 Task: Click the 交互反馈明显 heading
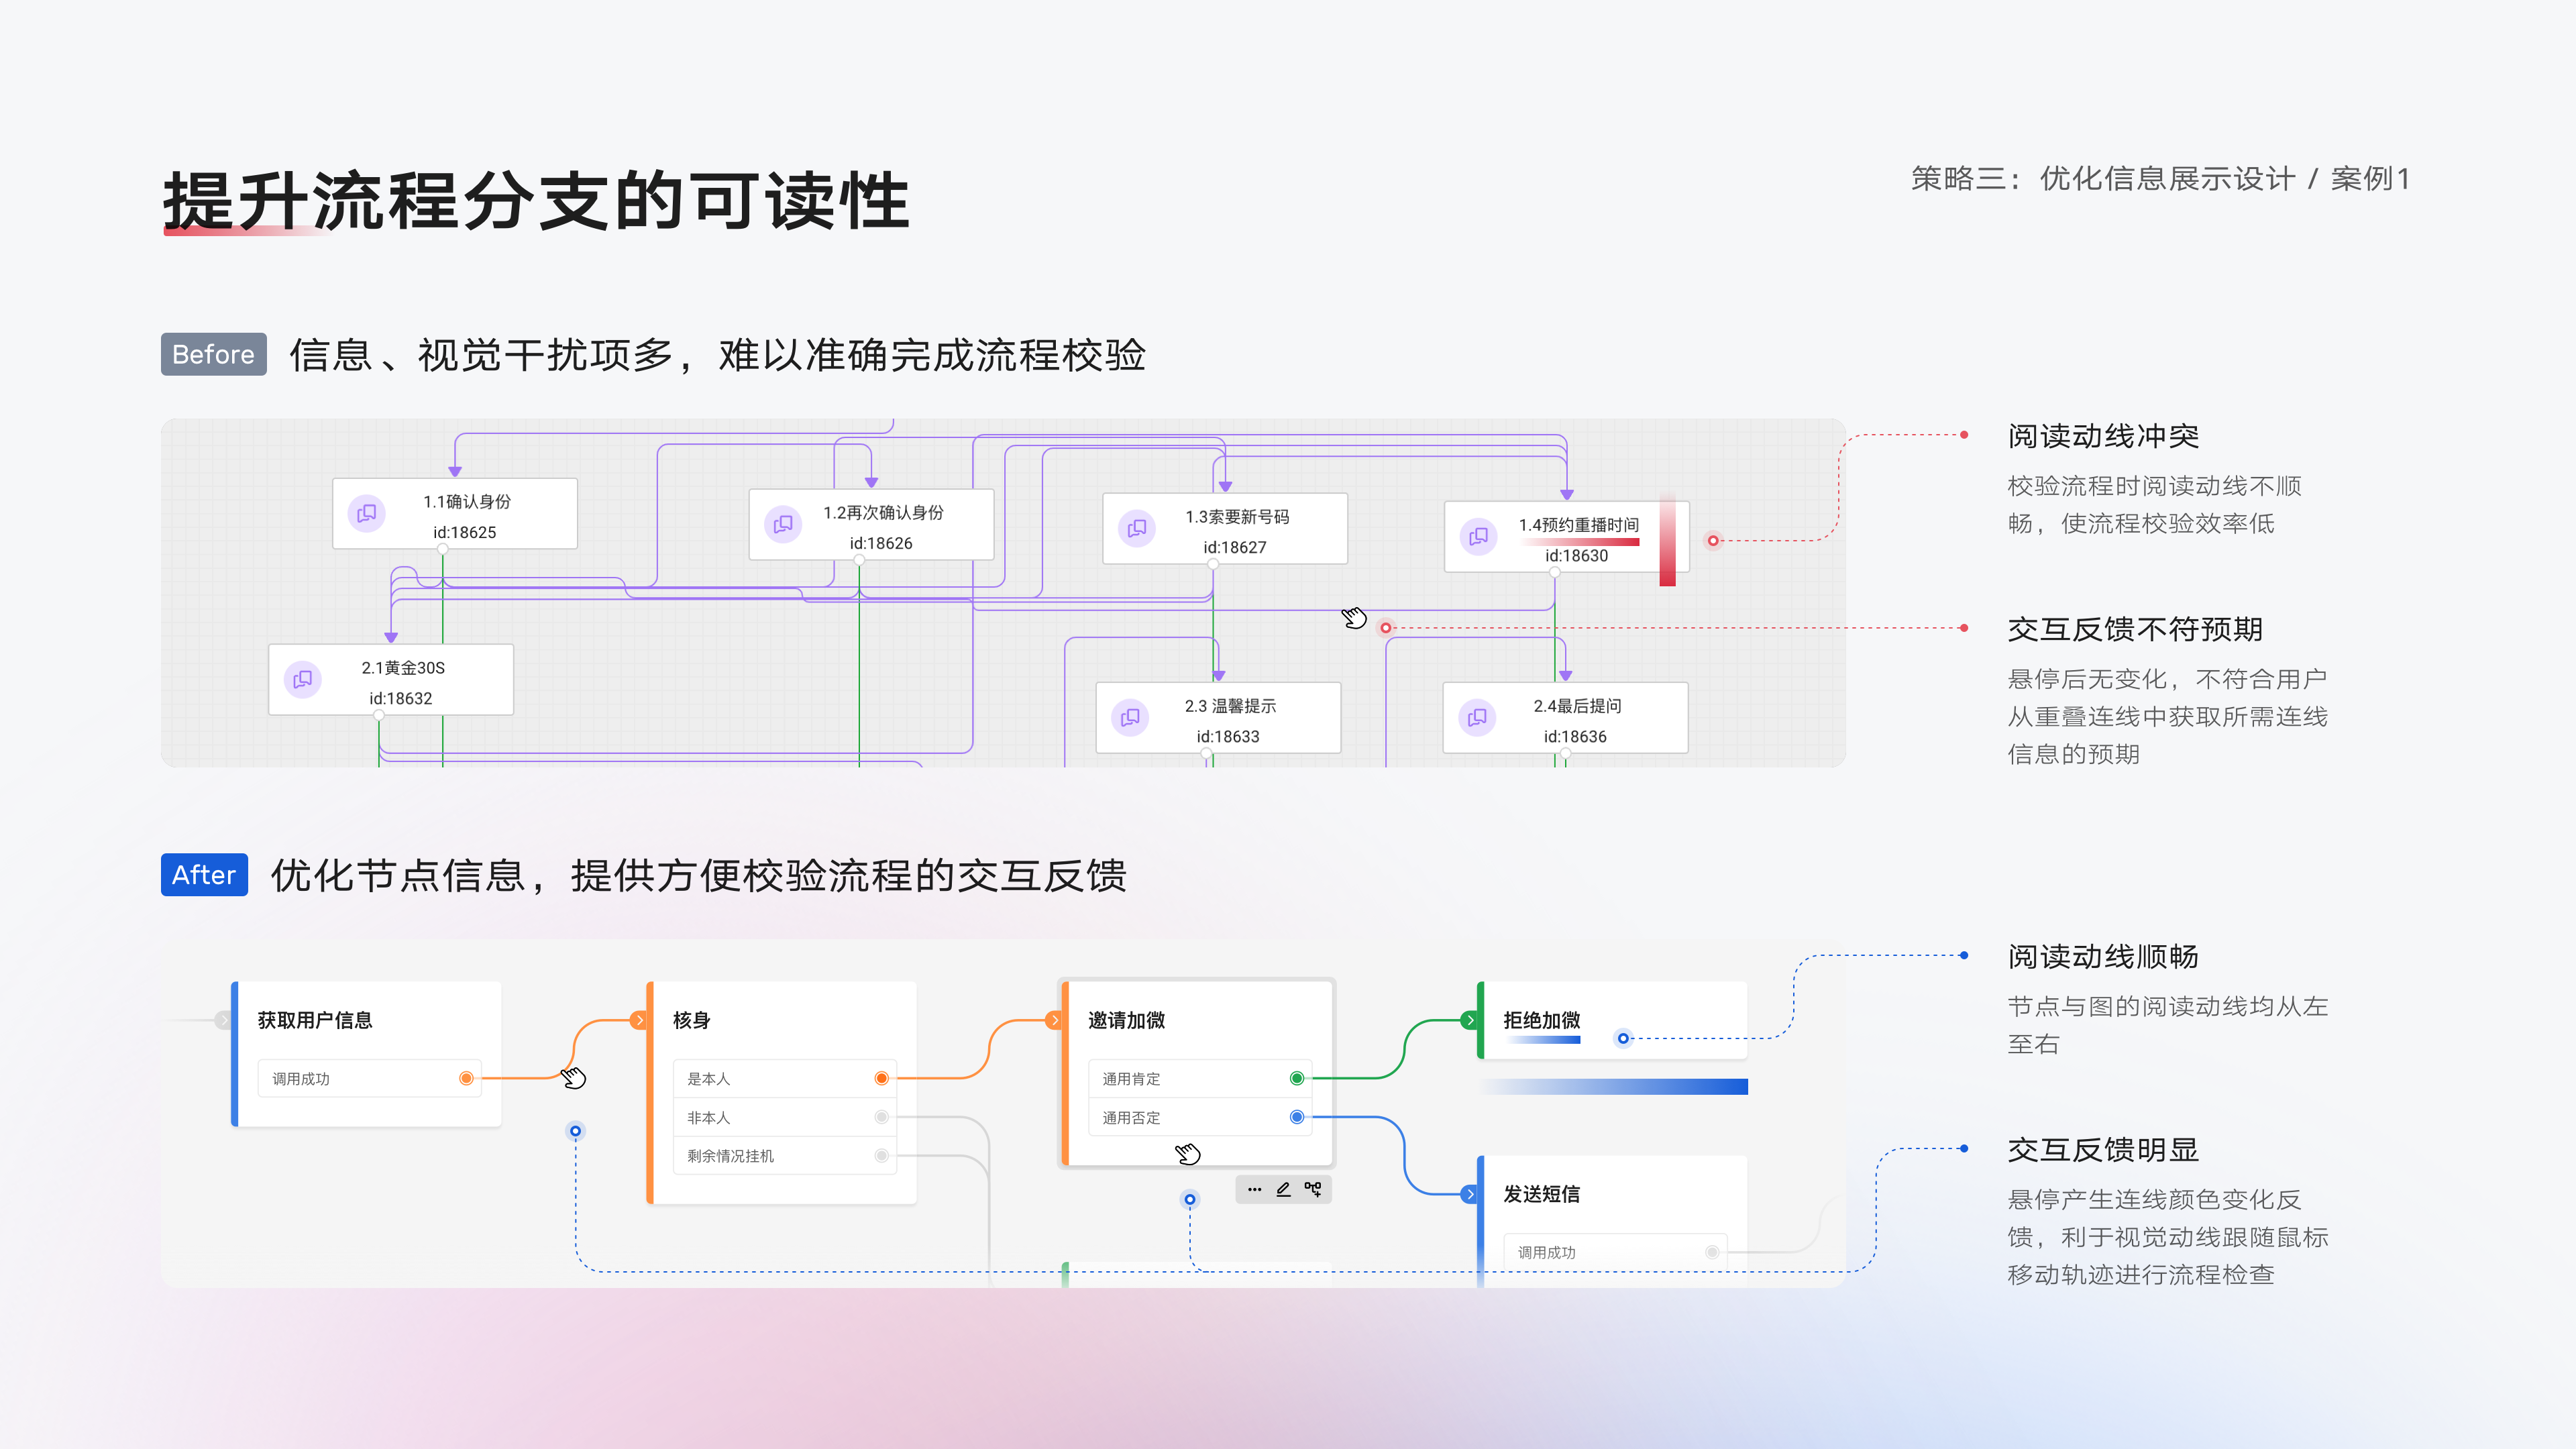[x=2103, y=1150]
